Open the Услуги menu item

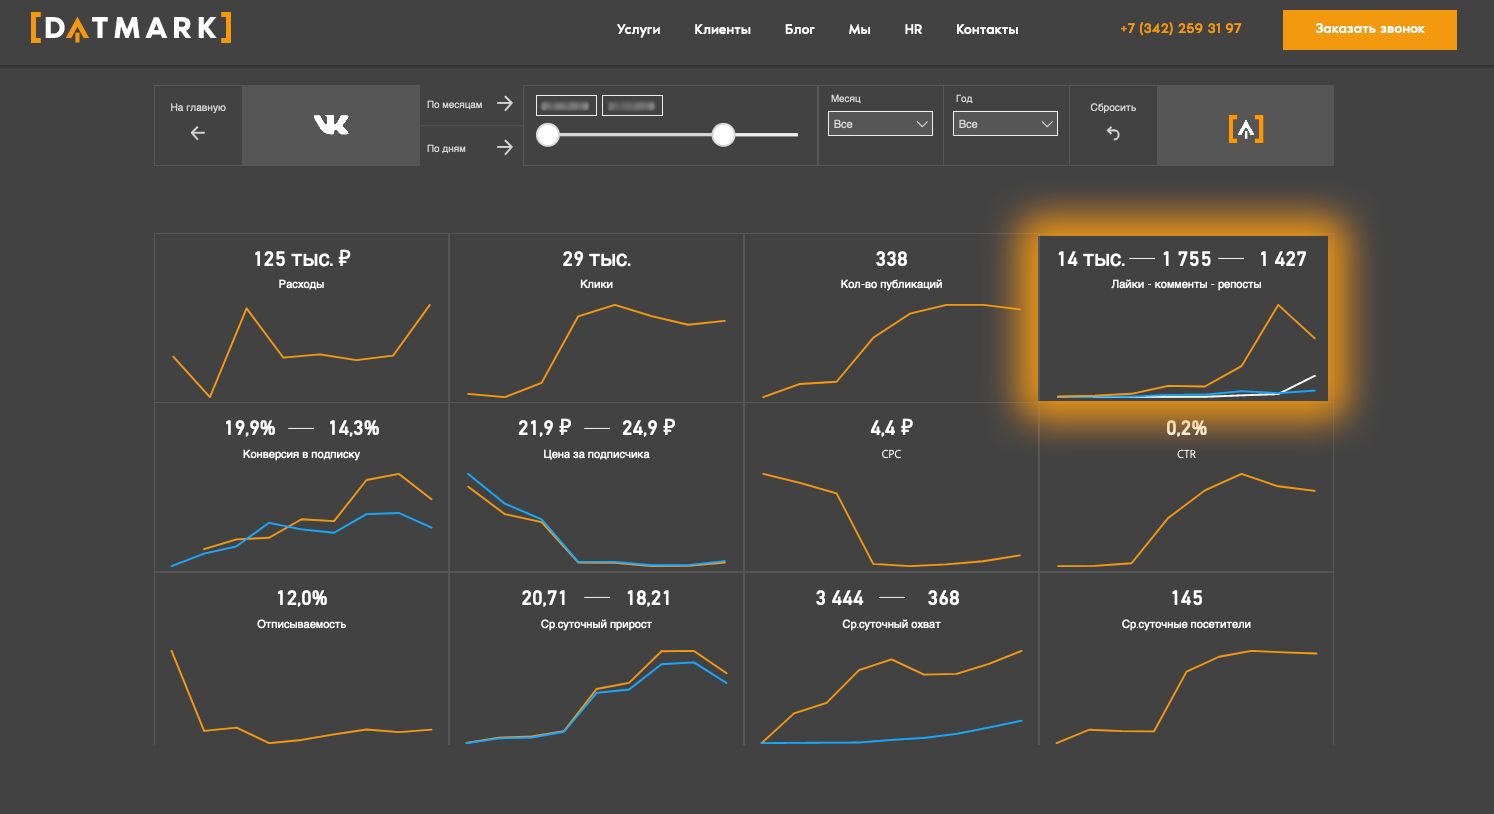point(638,29)
